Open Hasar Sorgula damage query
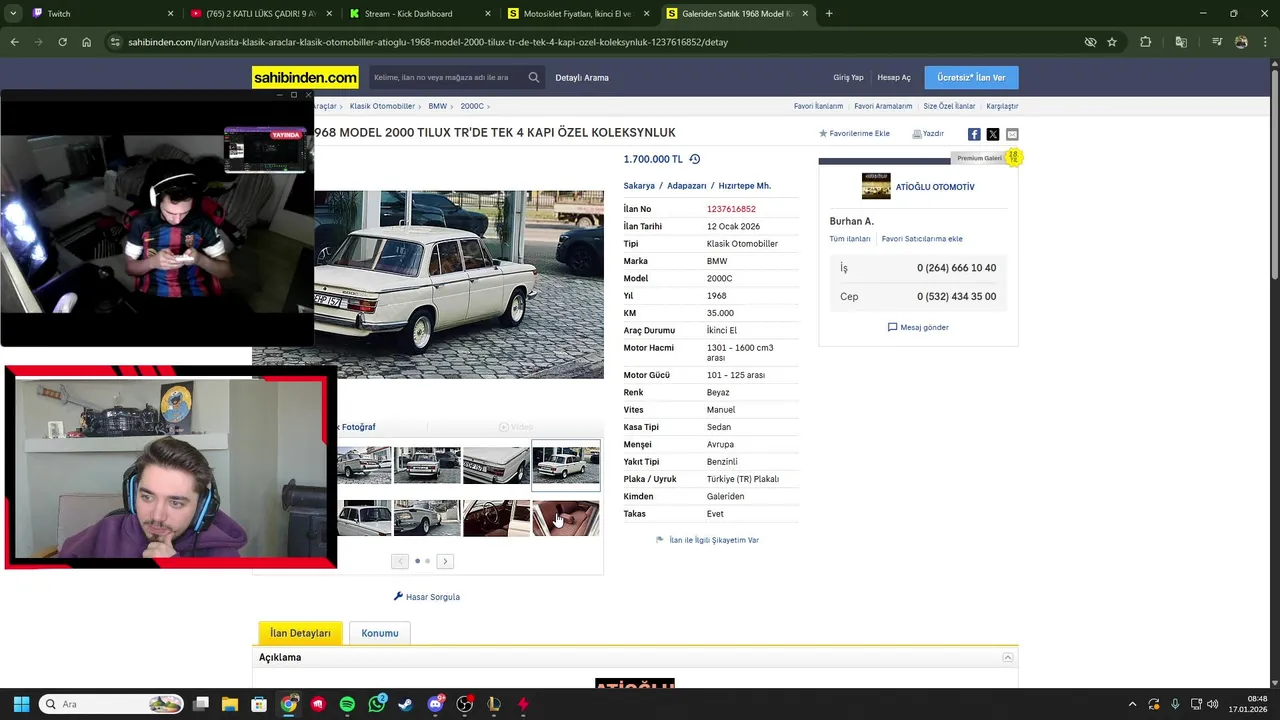The width and height of the screenshot is (1280, 720). click(427, 597)
